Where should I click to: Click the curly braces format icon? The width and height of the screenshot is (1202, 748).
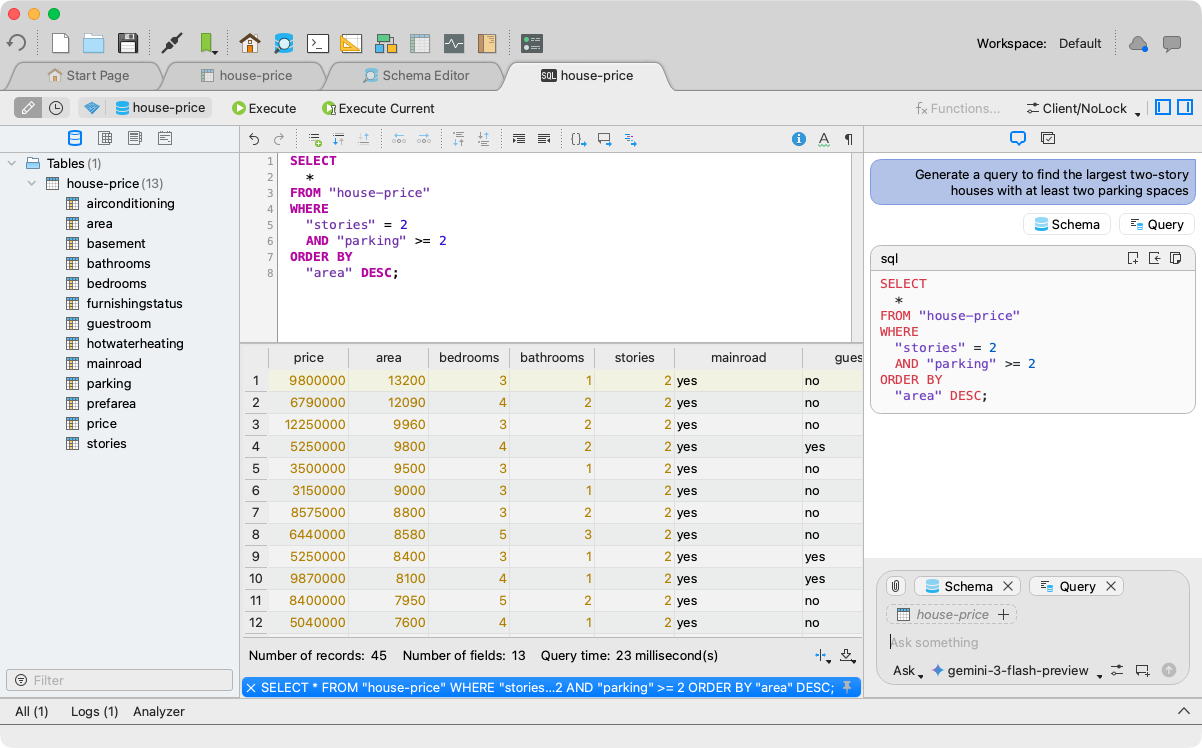[578, 139]
